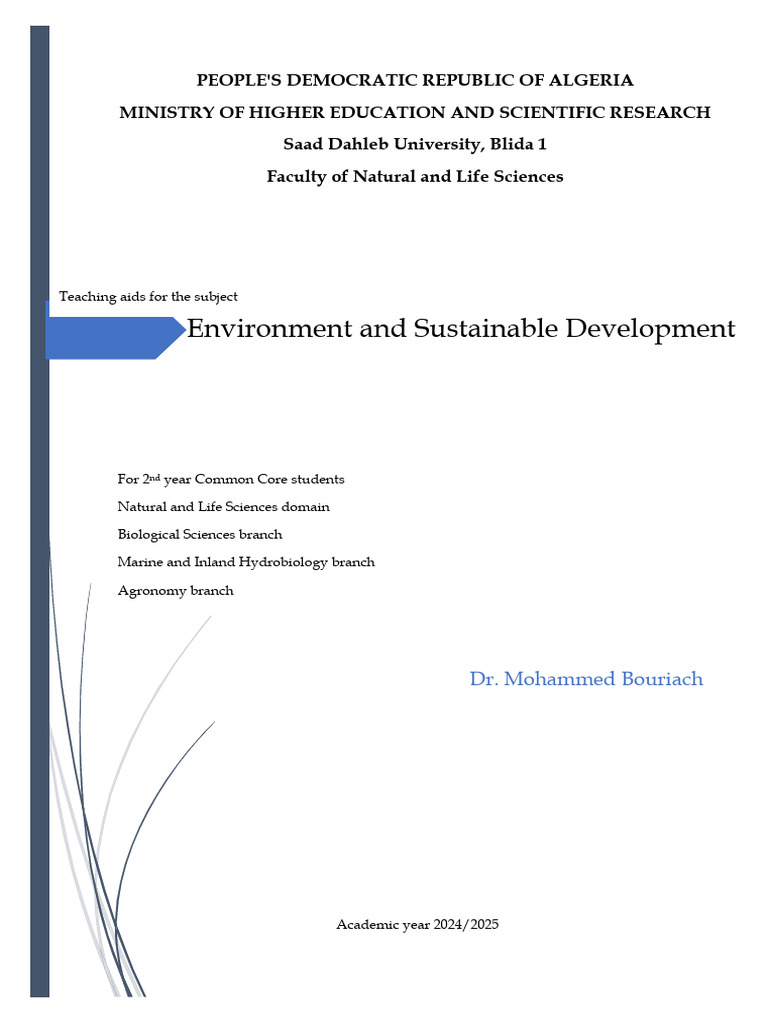Click the author name "Dr. Mohammed Bouriach"
The image size is (768, 1024).
pyautogui.click(x=586, y=679)
